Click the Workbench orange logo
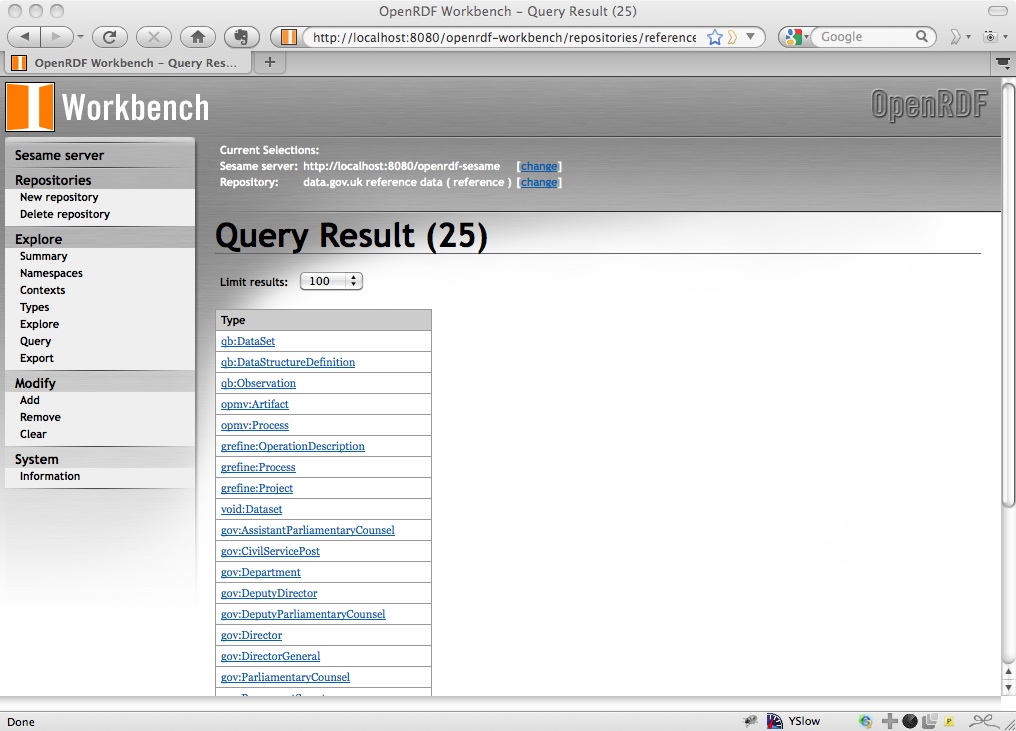The height and width of the screenshot is (731, 1016). click(x=30, y=107)
